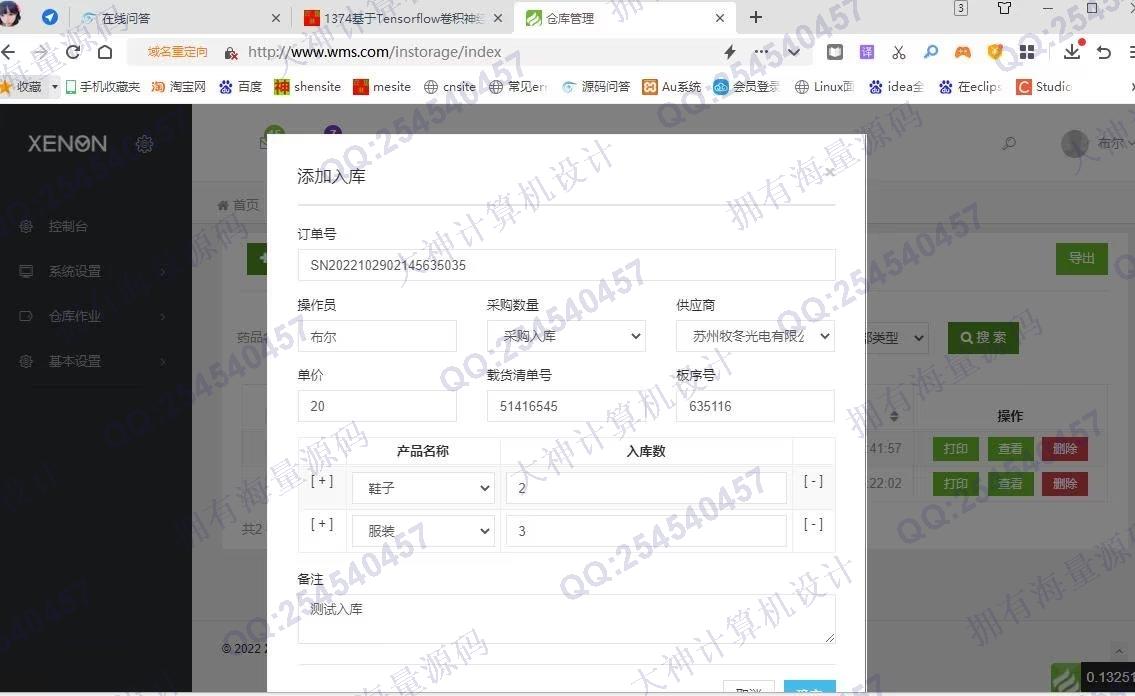Open cnsite bookmark
Viewport: 1135px width, 696px height.
click(x=450, y=87)
